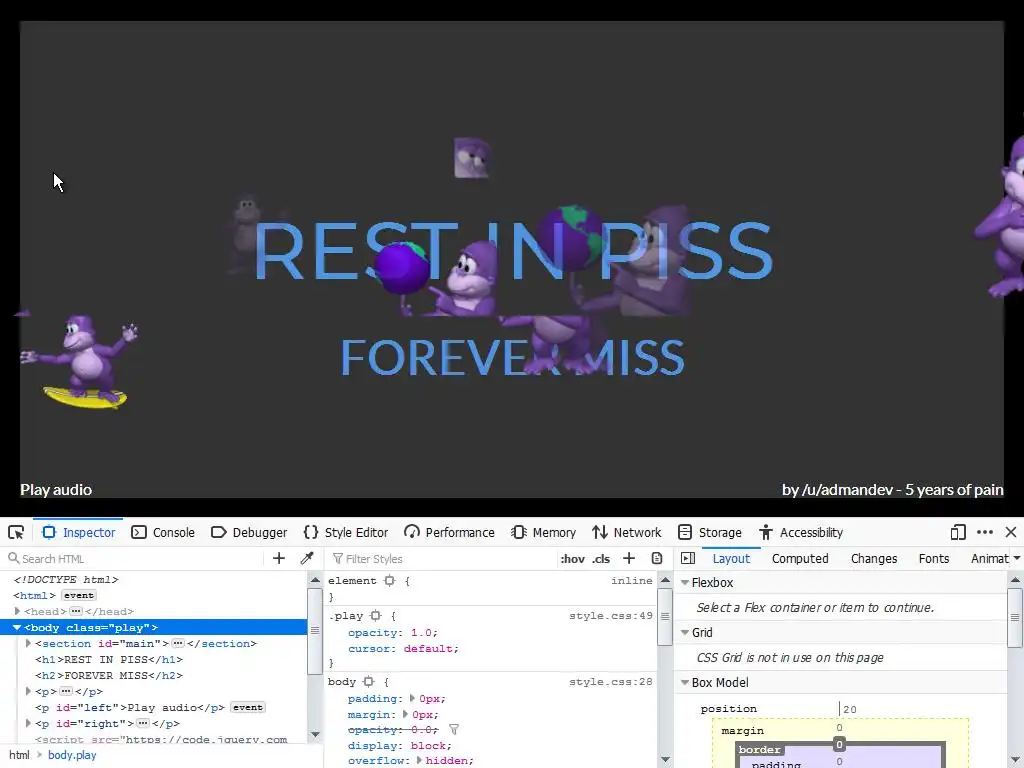Open the Inspector panel
Viewport: 1024px width, 768px height.
pyautogui.click(x=78, y=532)
